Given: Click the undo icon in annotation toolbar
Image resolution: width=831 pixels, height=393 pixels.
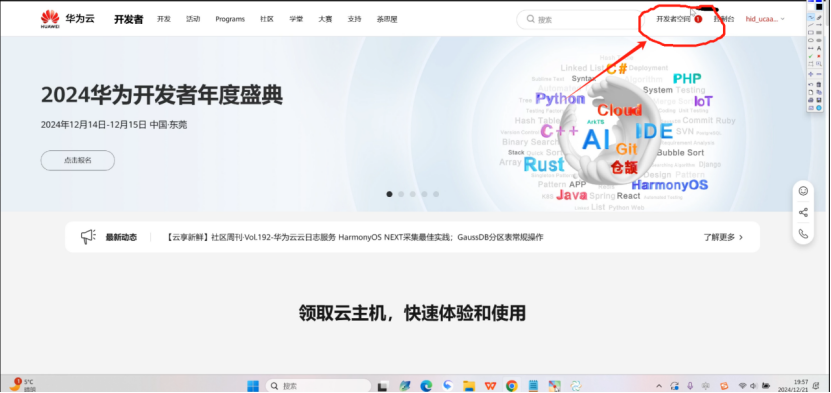Looking at the screenshot, I should pyautogui.click(x=811, y=85).
